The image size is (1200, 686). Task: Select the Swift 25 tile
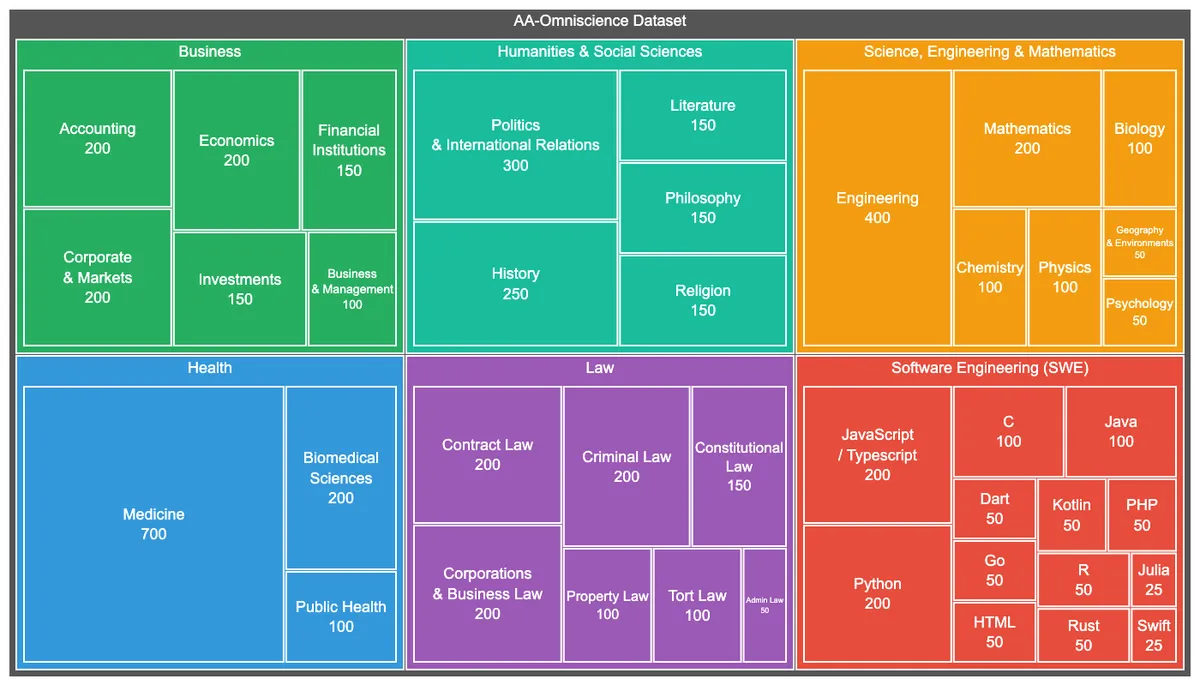(x=1153, y=635)
